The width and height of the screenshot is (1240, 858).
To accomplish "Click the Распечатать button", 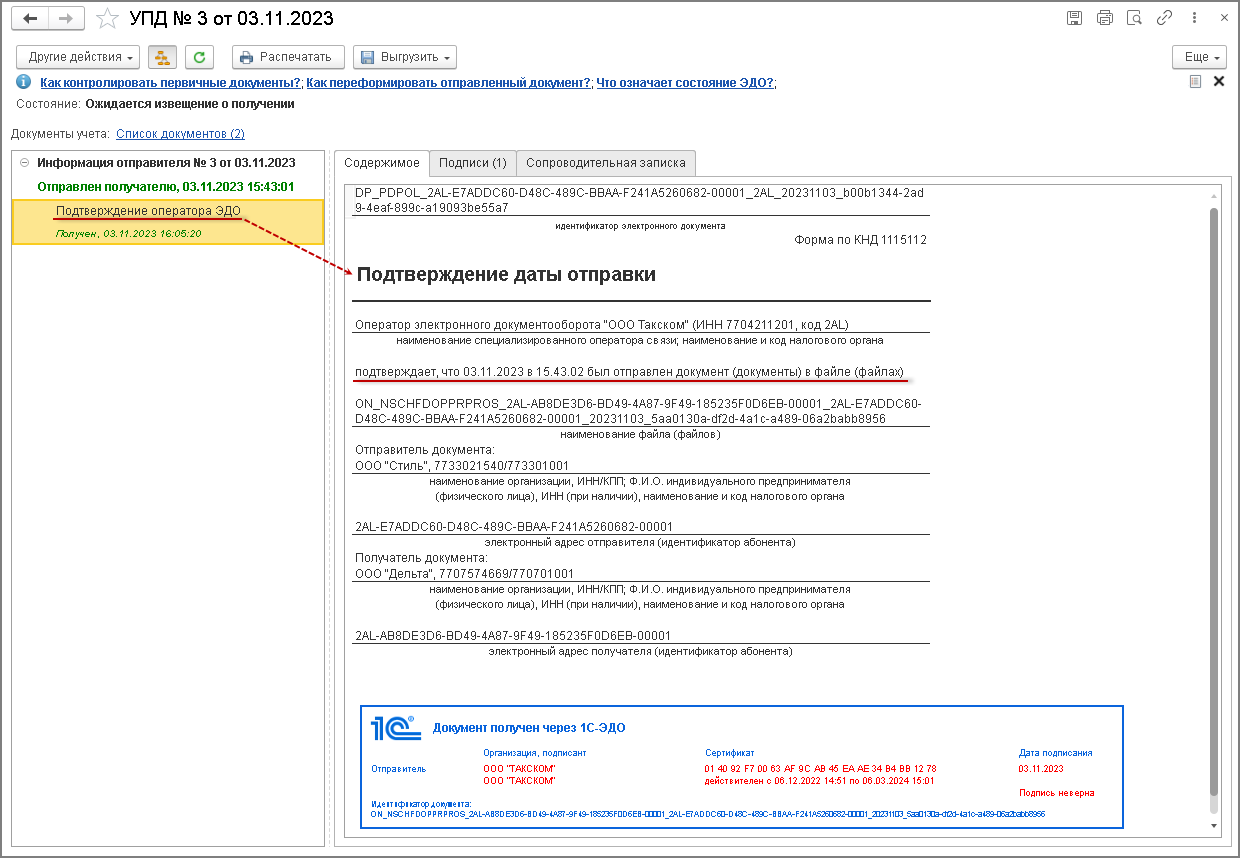I will click(288, 57).
